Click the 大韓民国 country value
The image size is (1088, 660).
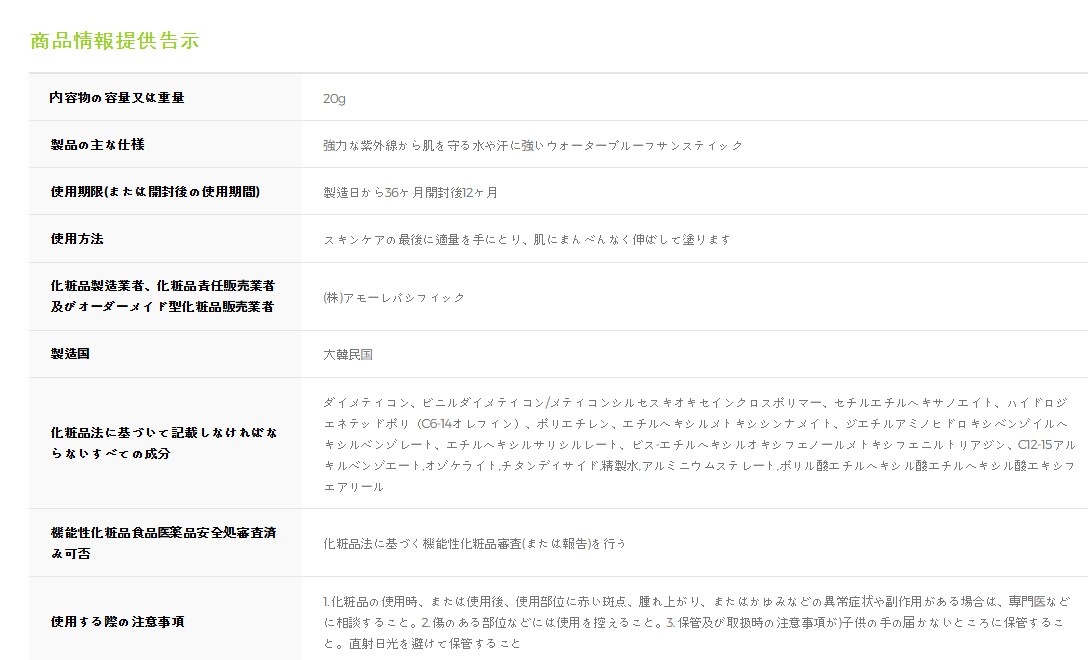click(348, 355)
